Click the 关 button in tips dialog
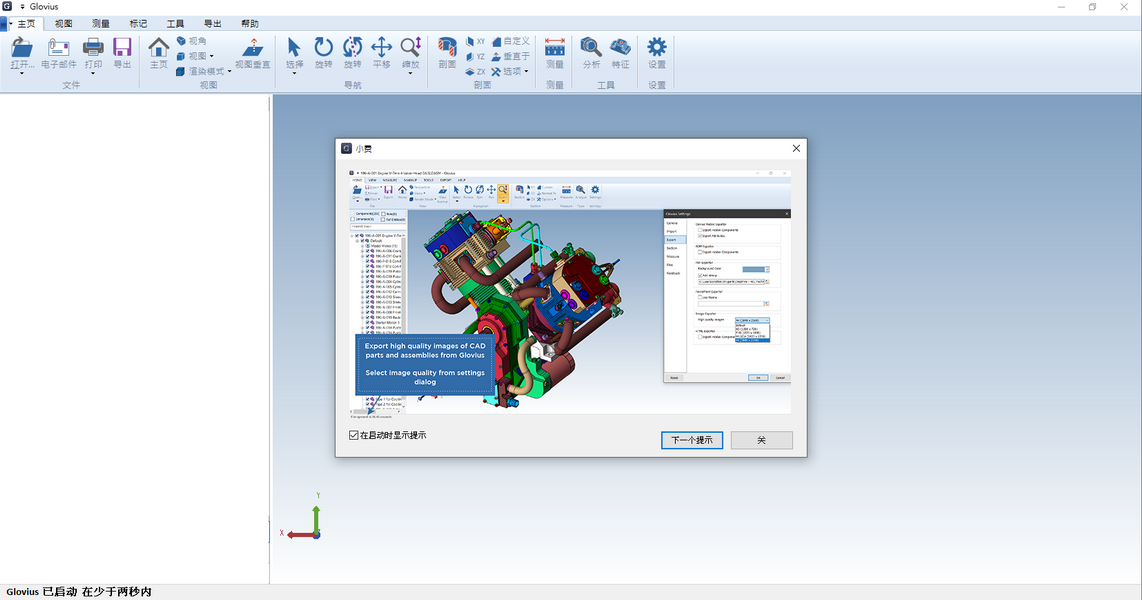This screenshot has width=1142, height=600. tap(761, 440)
